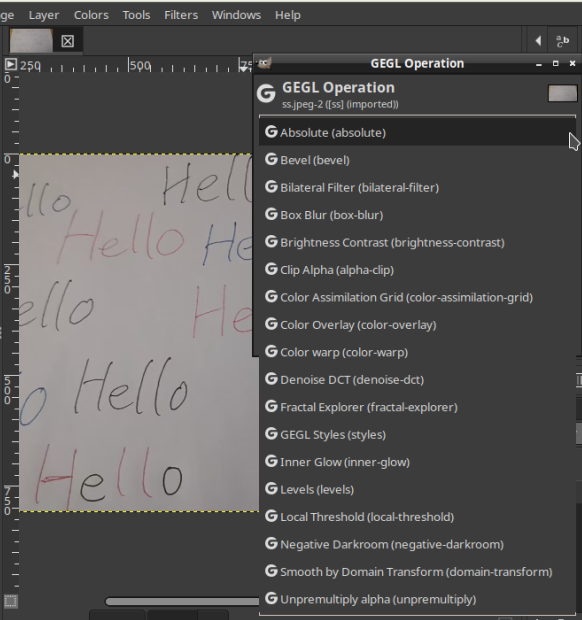Viewport: 582px width, 620px height.
Task: Open the text tool options tab icon
Action: (x=562, y=41)
